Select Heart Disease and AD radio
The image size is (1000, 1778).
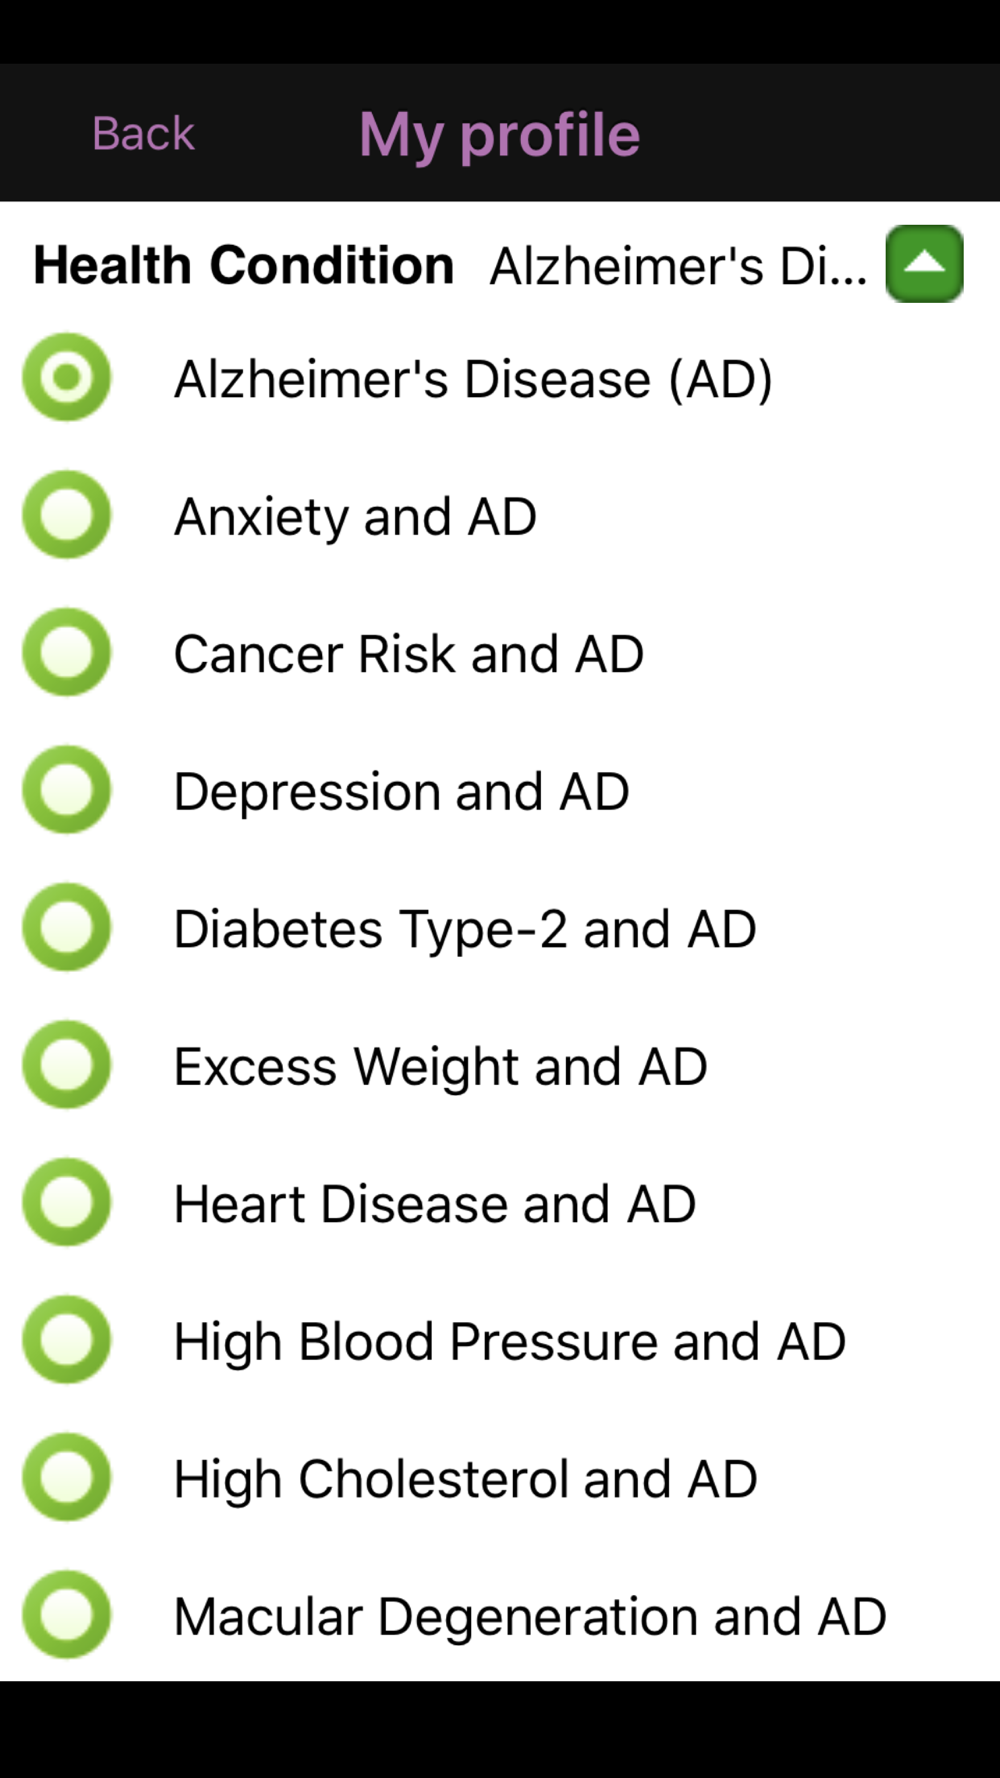pos(67,1202)
